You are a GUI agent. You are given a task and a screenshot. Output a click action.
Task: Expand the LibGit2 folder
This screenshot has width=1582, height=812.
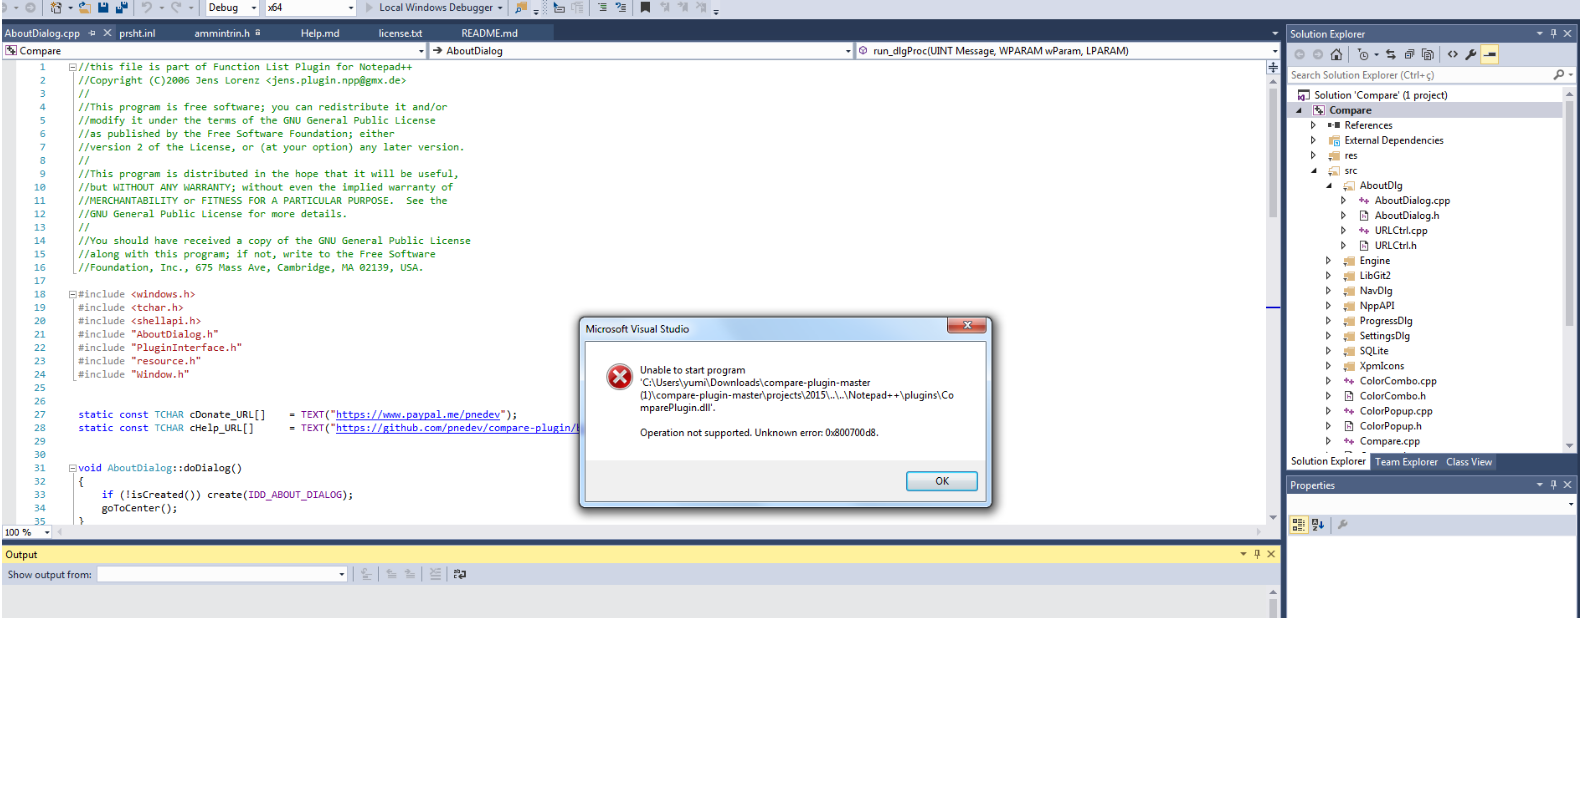1328,275
